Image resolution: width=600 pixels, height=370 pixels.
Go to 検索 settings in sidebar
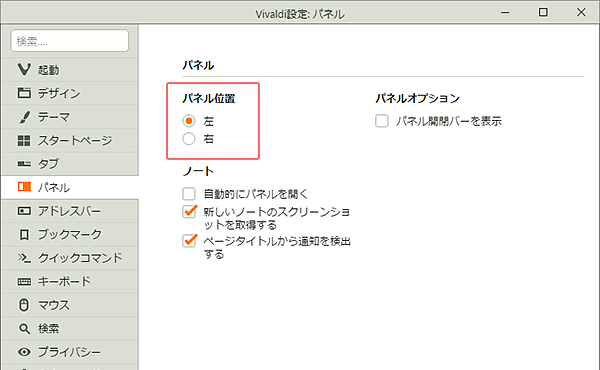[70, 329]
